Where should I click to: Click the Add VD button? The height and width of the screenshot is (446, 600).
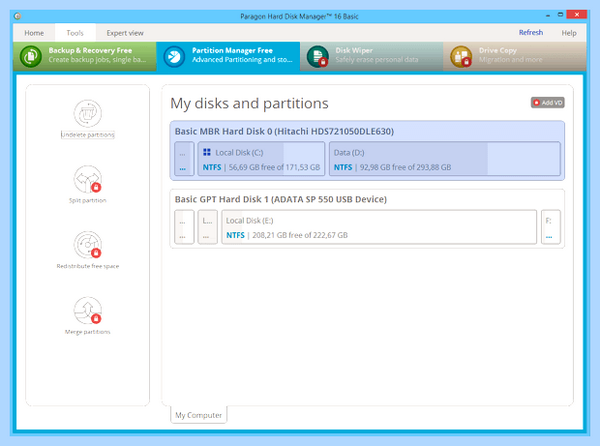(548, 103)
